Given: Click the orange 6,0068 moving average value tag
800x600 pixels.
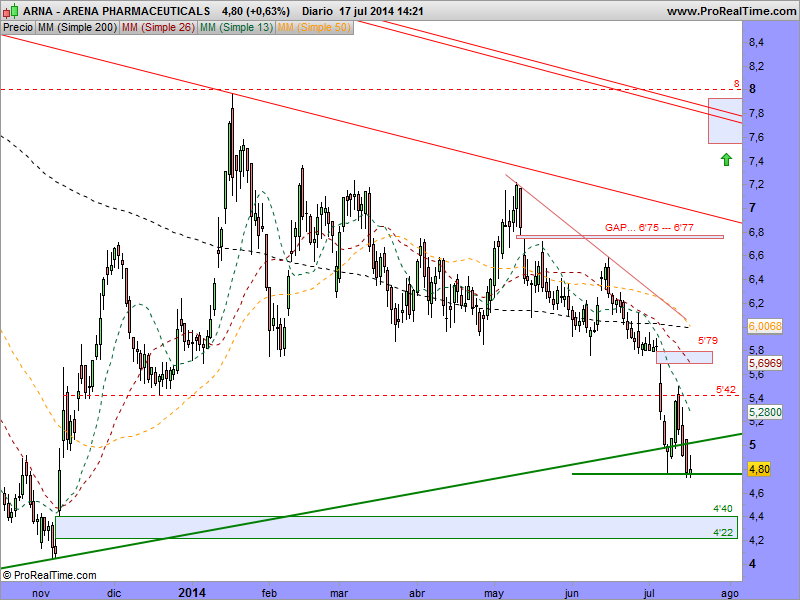Looking at the screenshot, I should coord(765,326).
